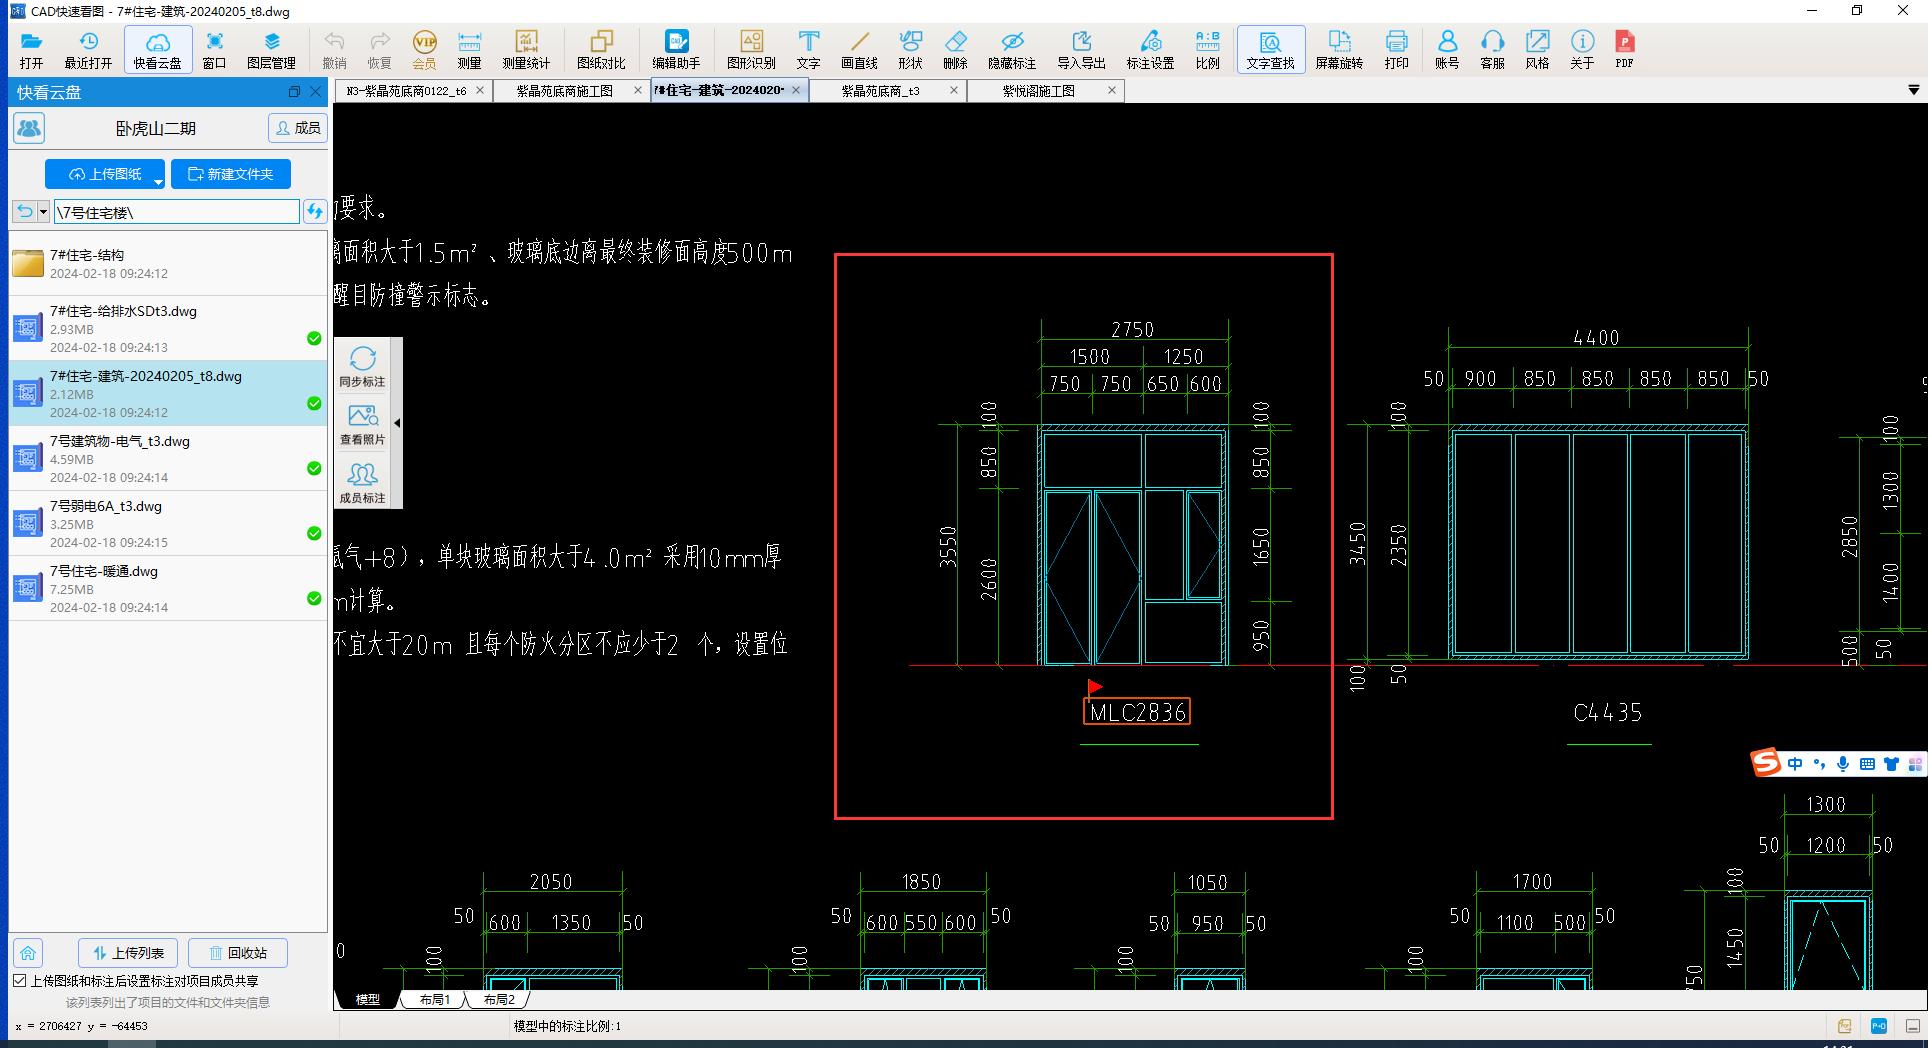Viewport: 1928px width, 1048px height.
Task: Click the refresh folder icon
Action: point(315,211)
